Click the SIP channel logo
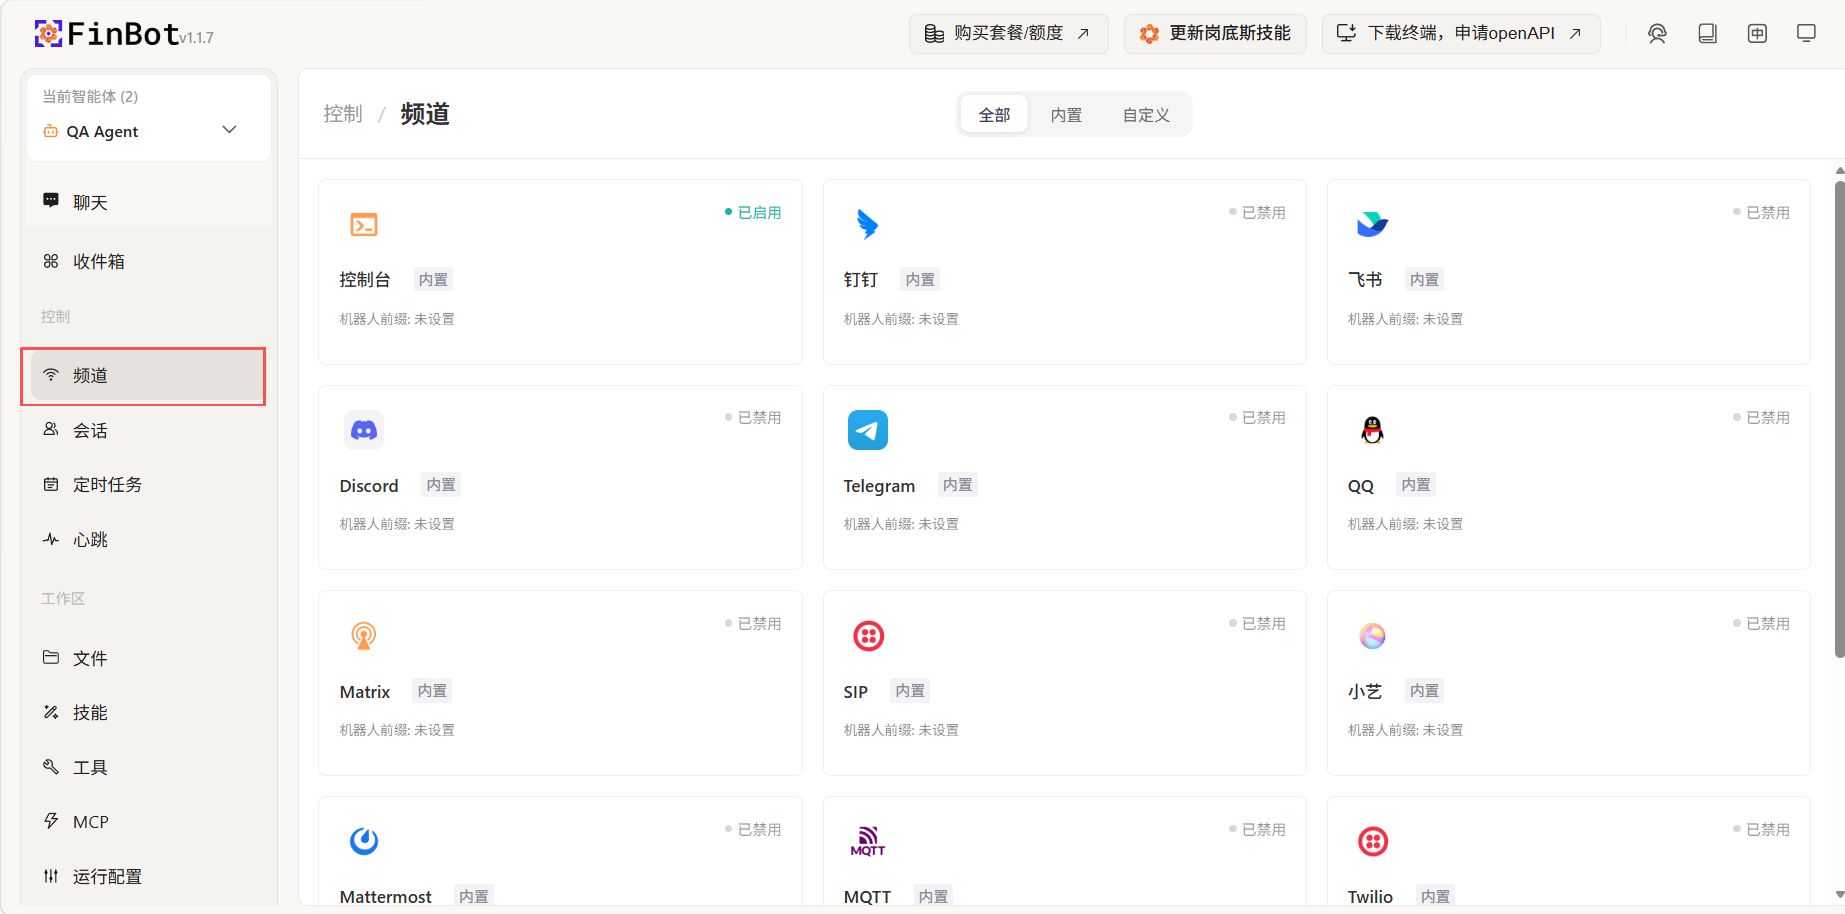The image size is (1845, 914). tap(868, 636)
